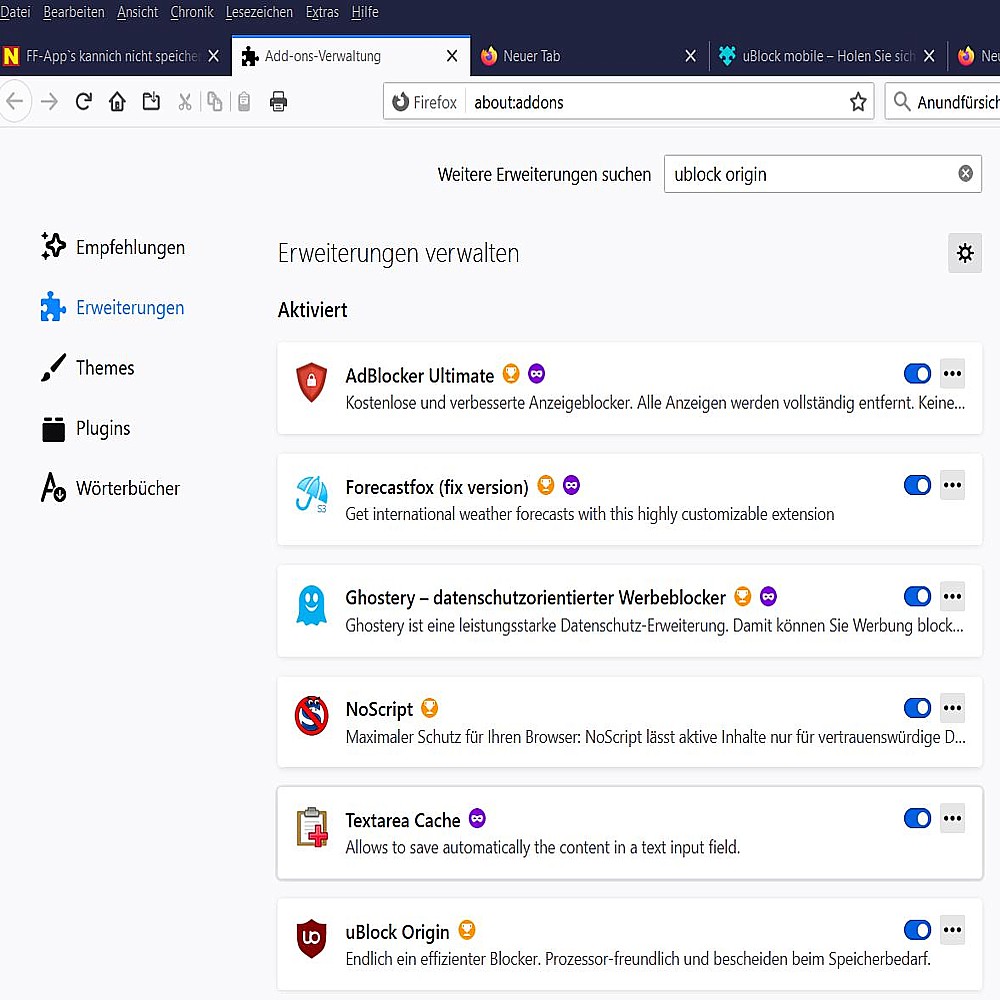Open the Hilfe menu
Viewport: 1000px width, 1000px height.
(x=365, y=12)
